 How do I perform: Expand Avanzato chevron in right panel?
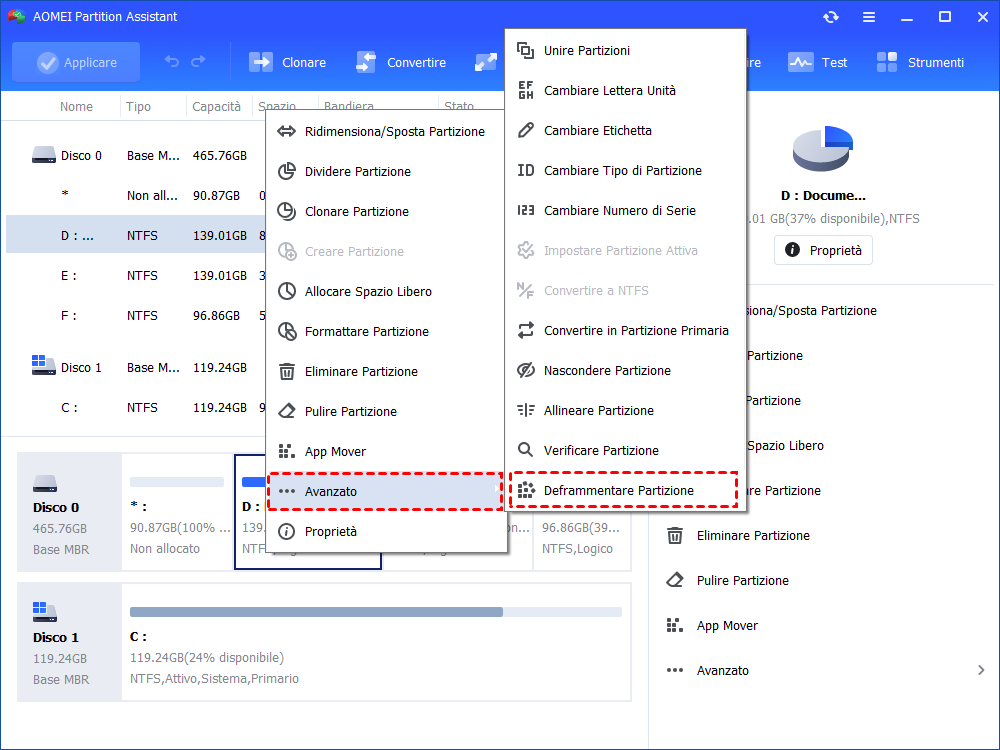[981, 670]
